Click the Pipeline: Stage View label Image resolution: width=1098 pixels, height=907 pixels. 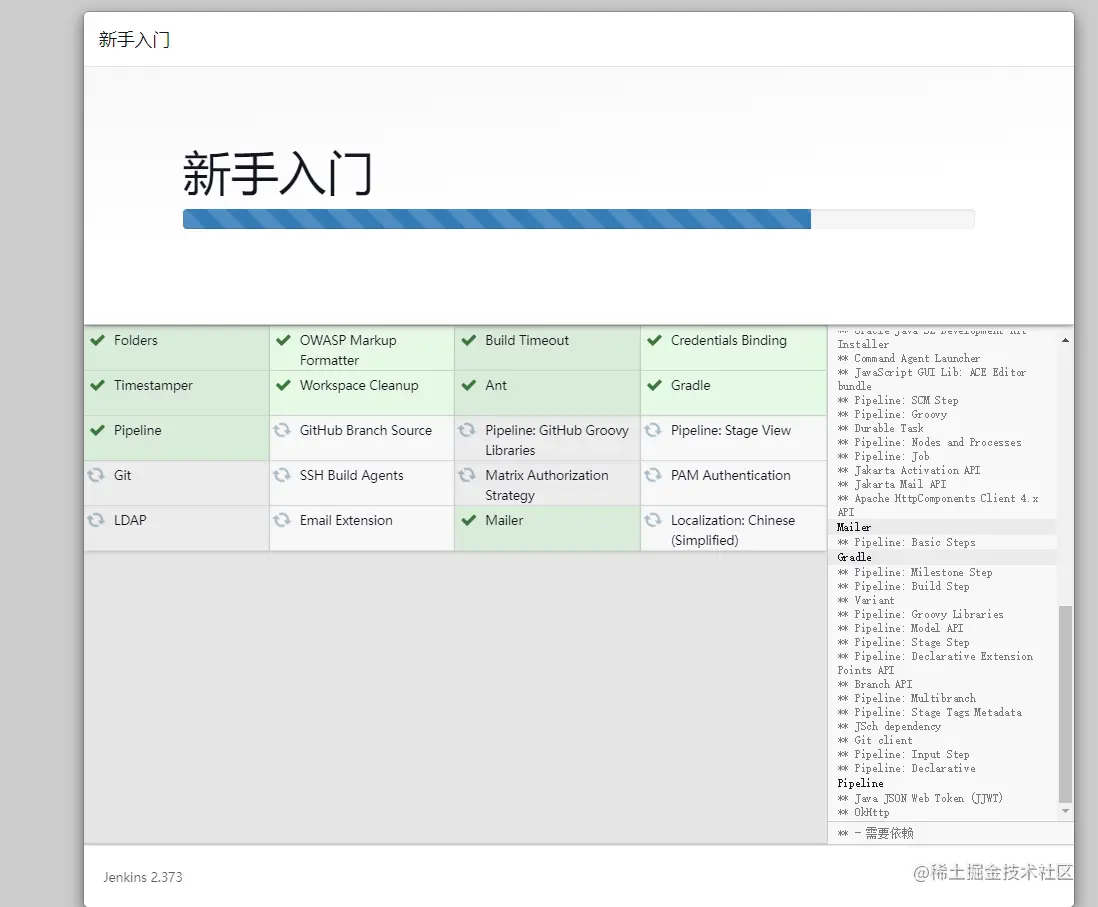click(x=730, y=430)
